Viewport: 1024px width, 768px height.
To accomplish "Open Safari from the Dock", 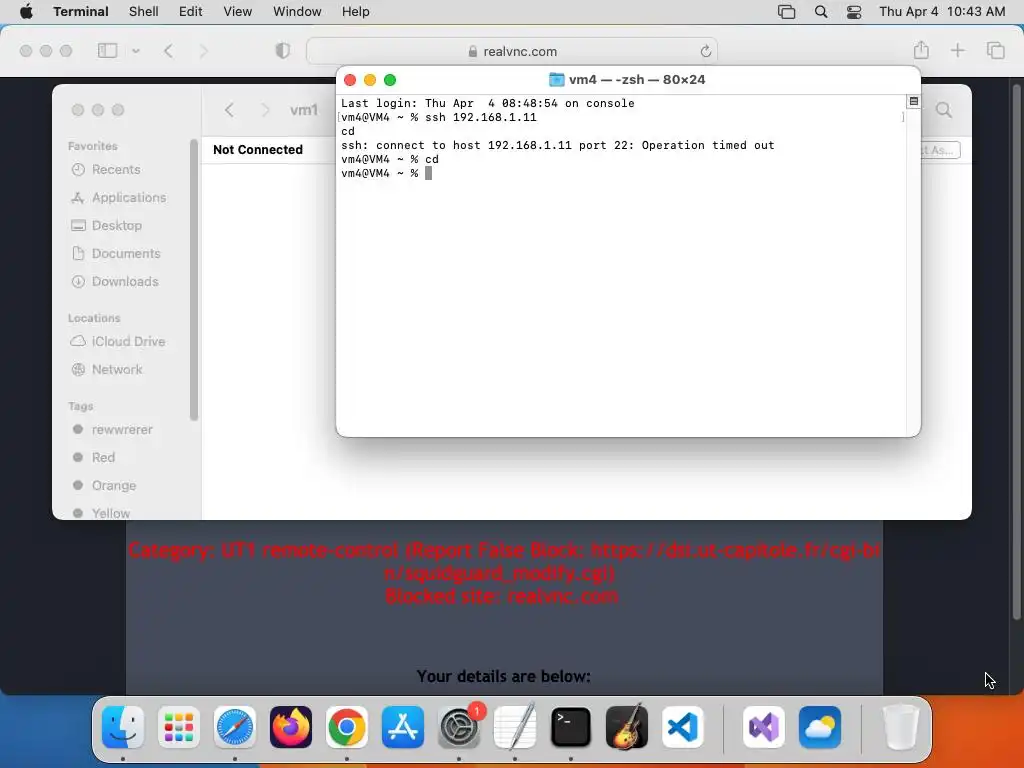I will (235, 727).
